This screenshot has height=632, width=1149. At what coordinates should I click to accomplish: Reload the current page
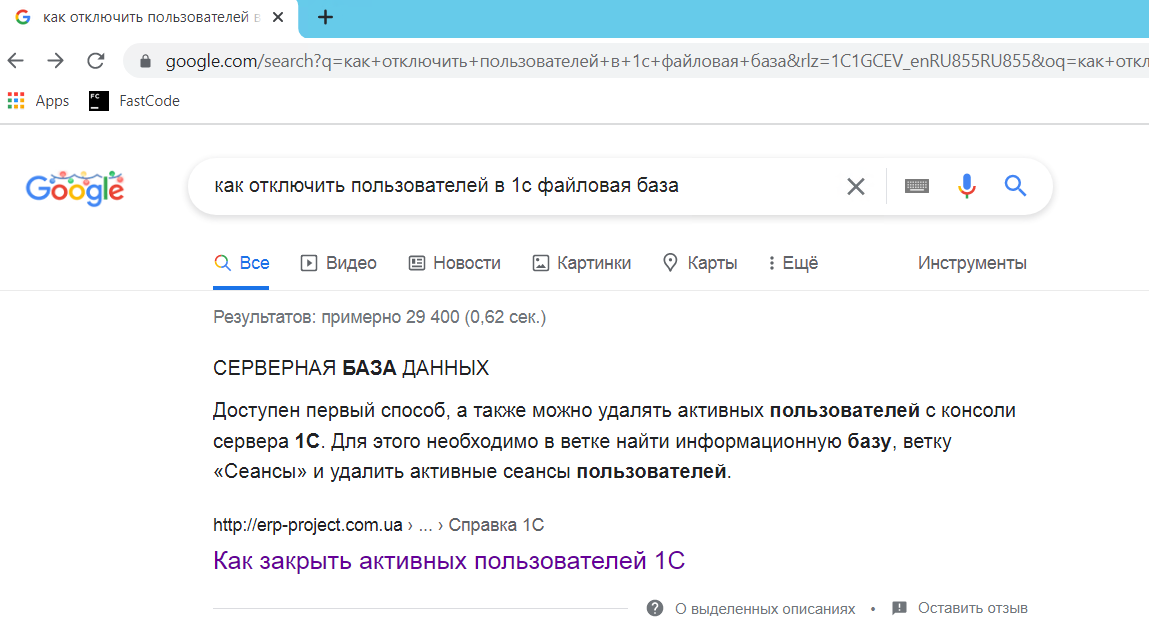(95, 61)
